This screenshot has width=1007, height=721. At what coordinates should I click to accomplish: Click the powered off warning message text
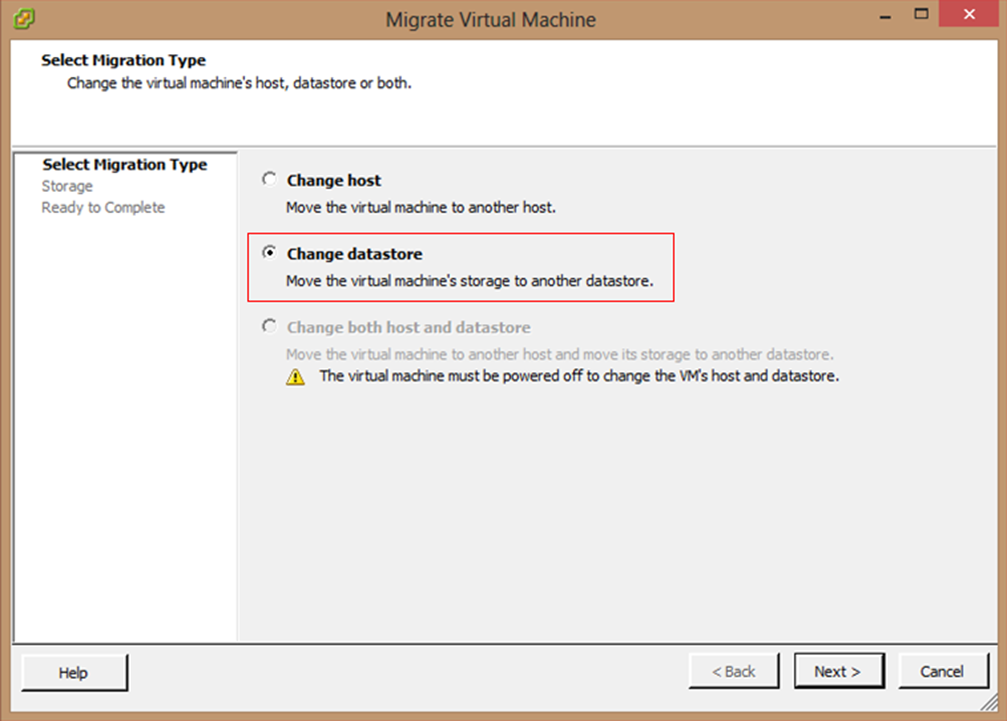coord(578,376)
